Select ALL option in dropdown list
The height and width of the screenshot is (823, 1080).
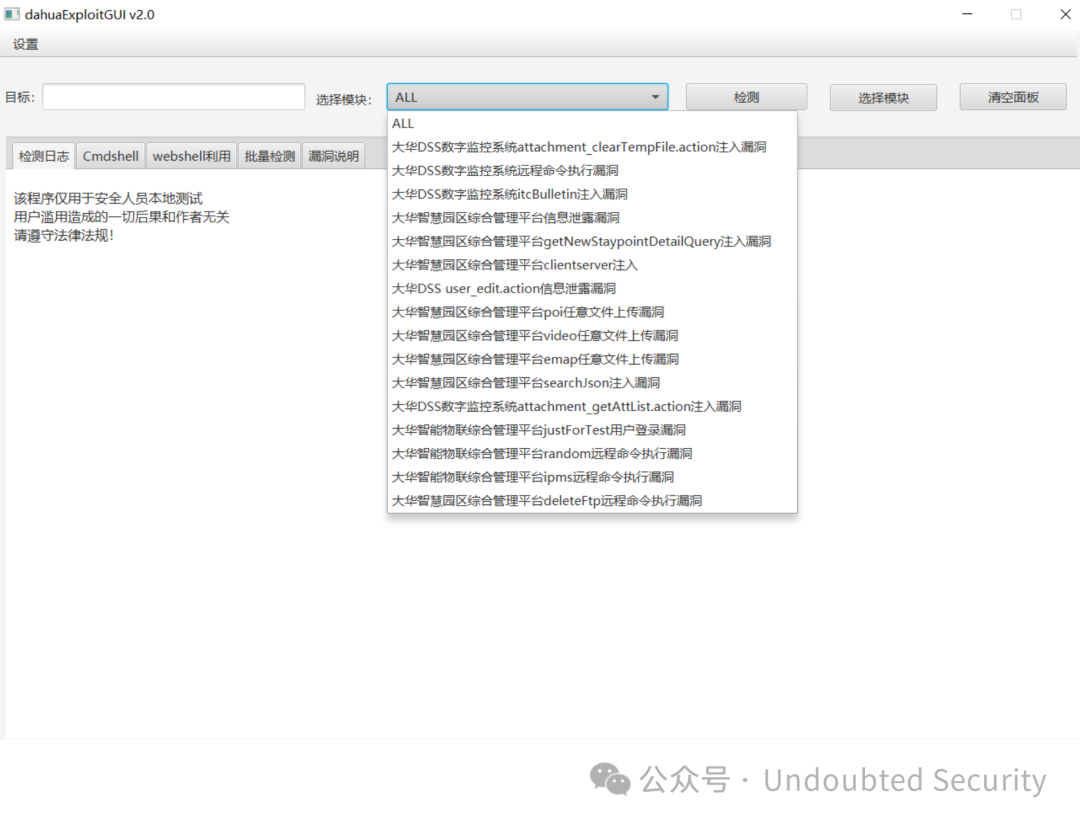pos(592,123)
